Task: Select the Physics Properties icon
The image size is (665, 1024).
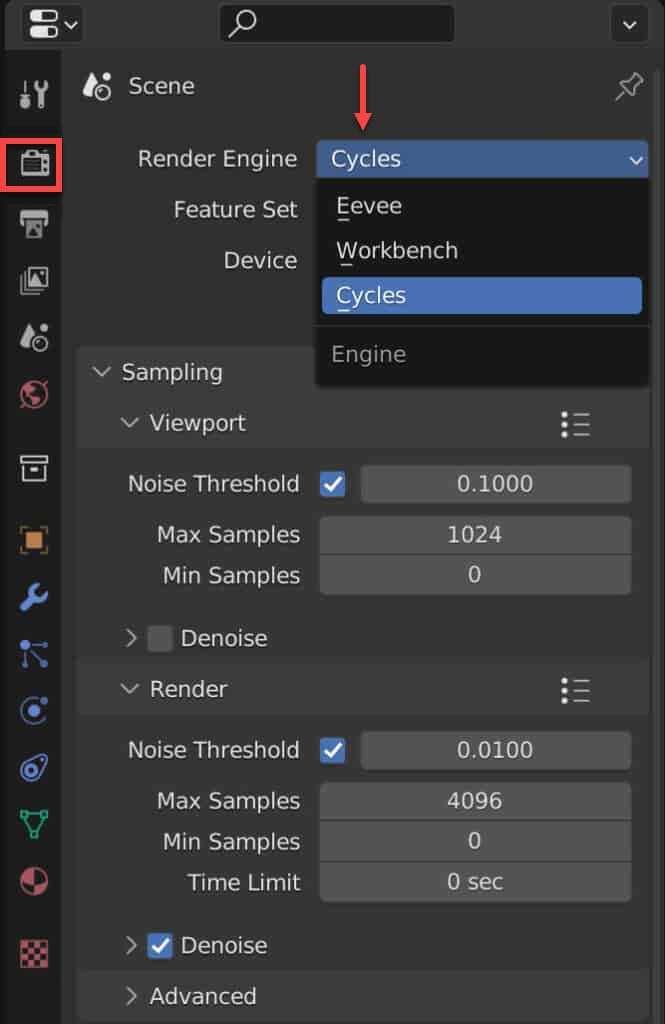Action: [x=31, y=711]
